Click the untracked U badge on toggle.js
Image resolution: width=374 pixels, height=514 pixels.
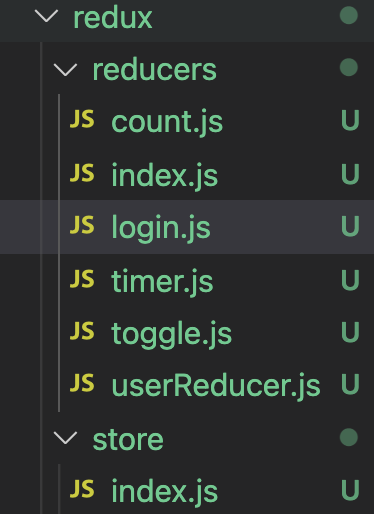tap(350, 331)
